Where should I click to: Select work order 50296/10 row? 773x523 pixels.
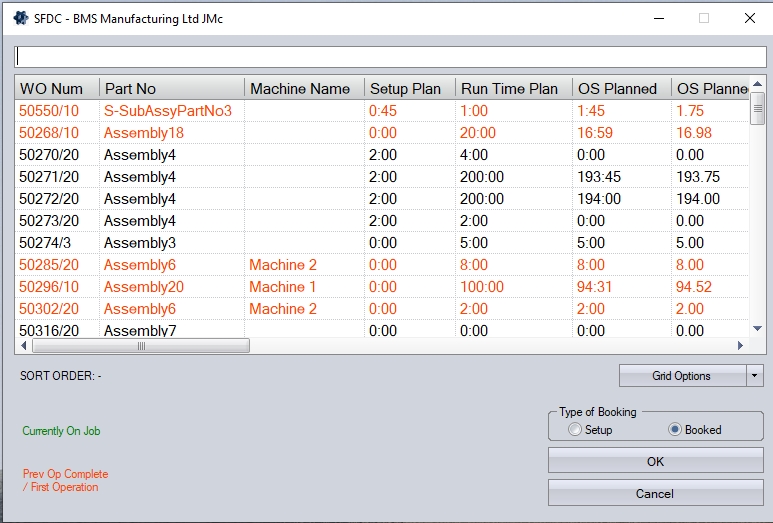pyautogui.click(x=49, y=287)
